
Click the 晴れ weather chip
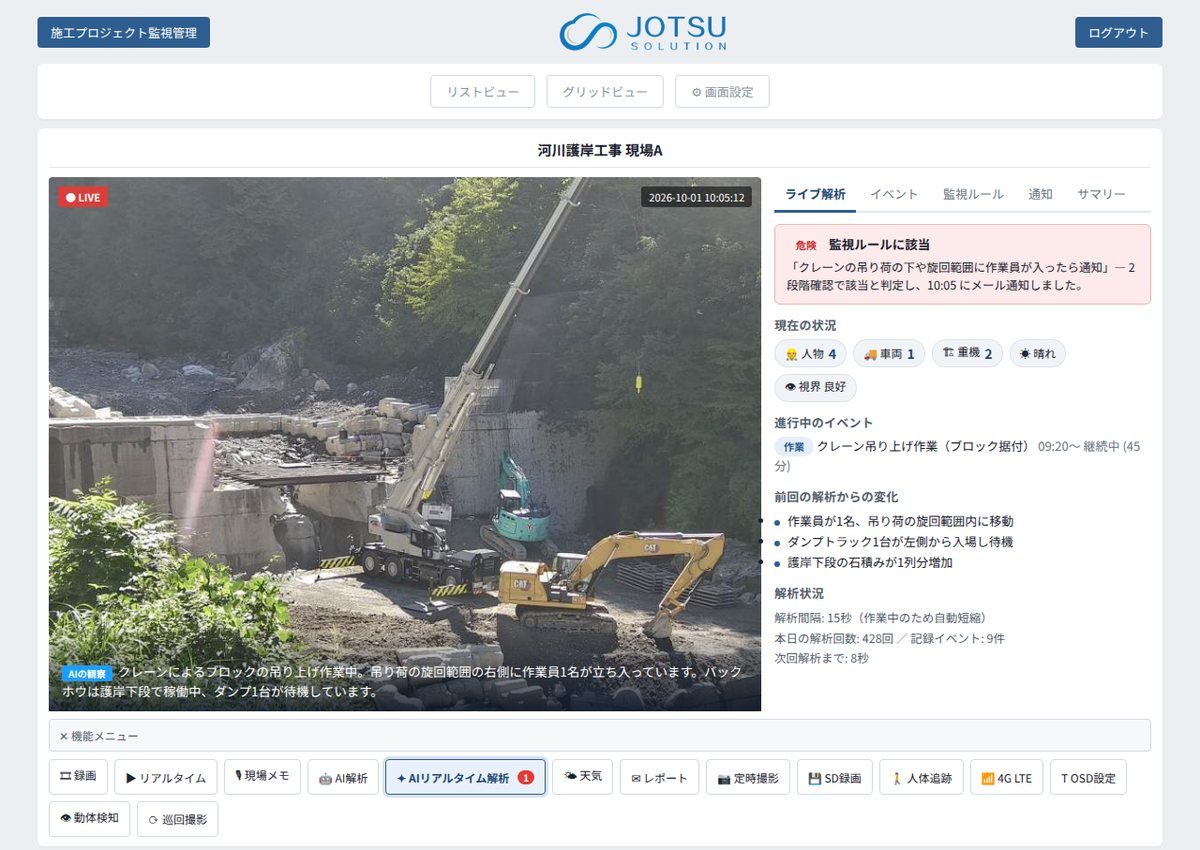(x=1037, y=354)
